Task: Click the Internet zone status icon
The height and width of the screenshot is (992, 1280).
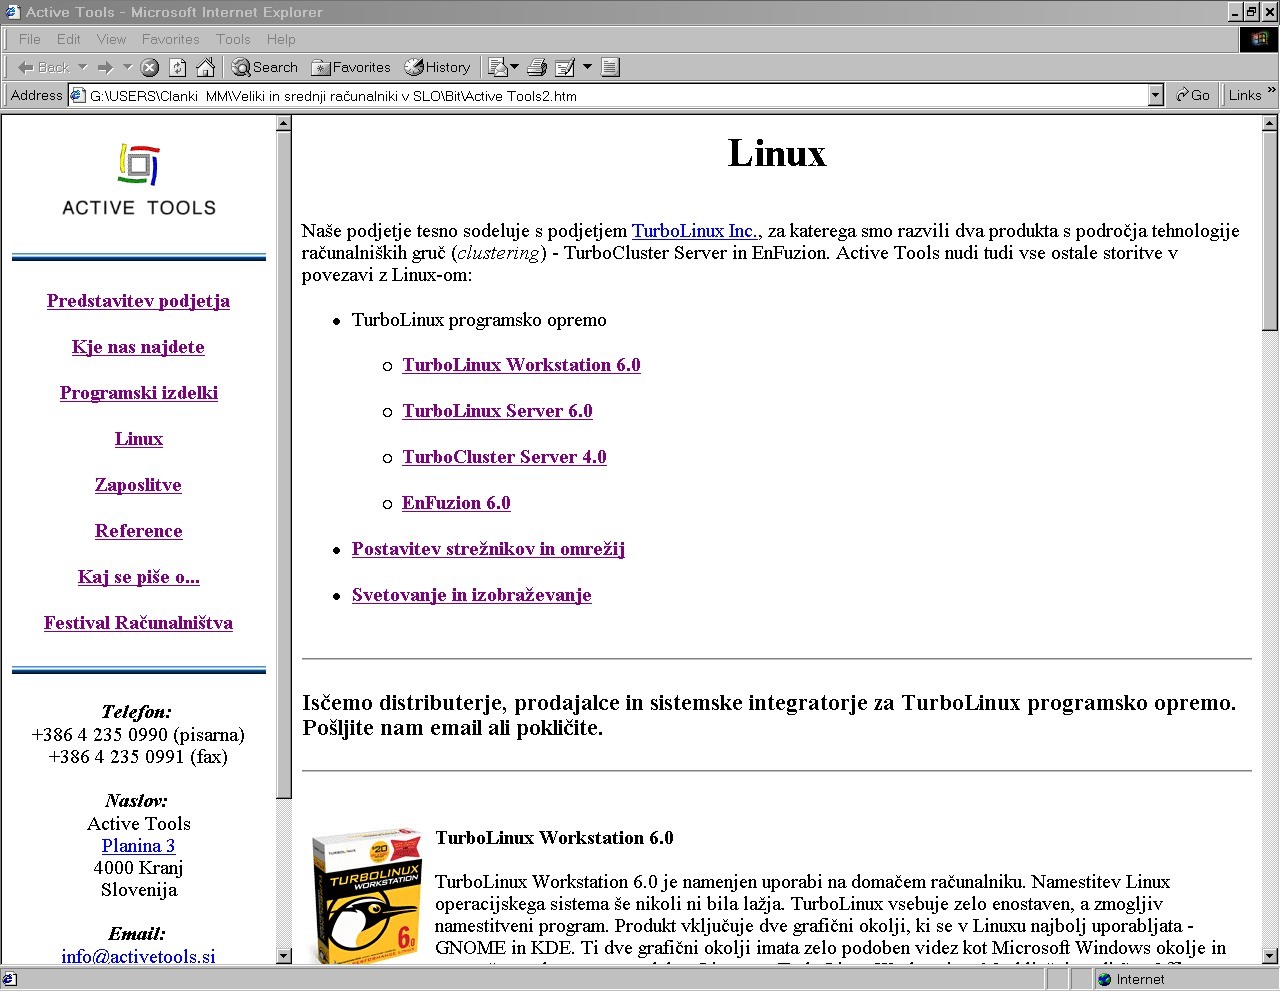Action: coord(1105,979)
